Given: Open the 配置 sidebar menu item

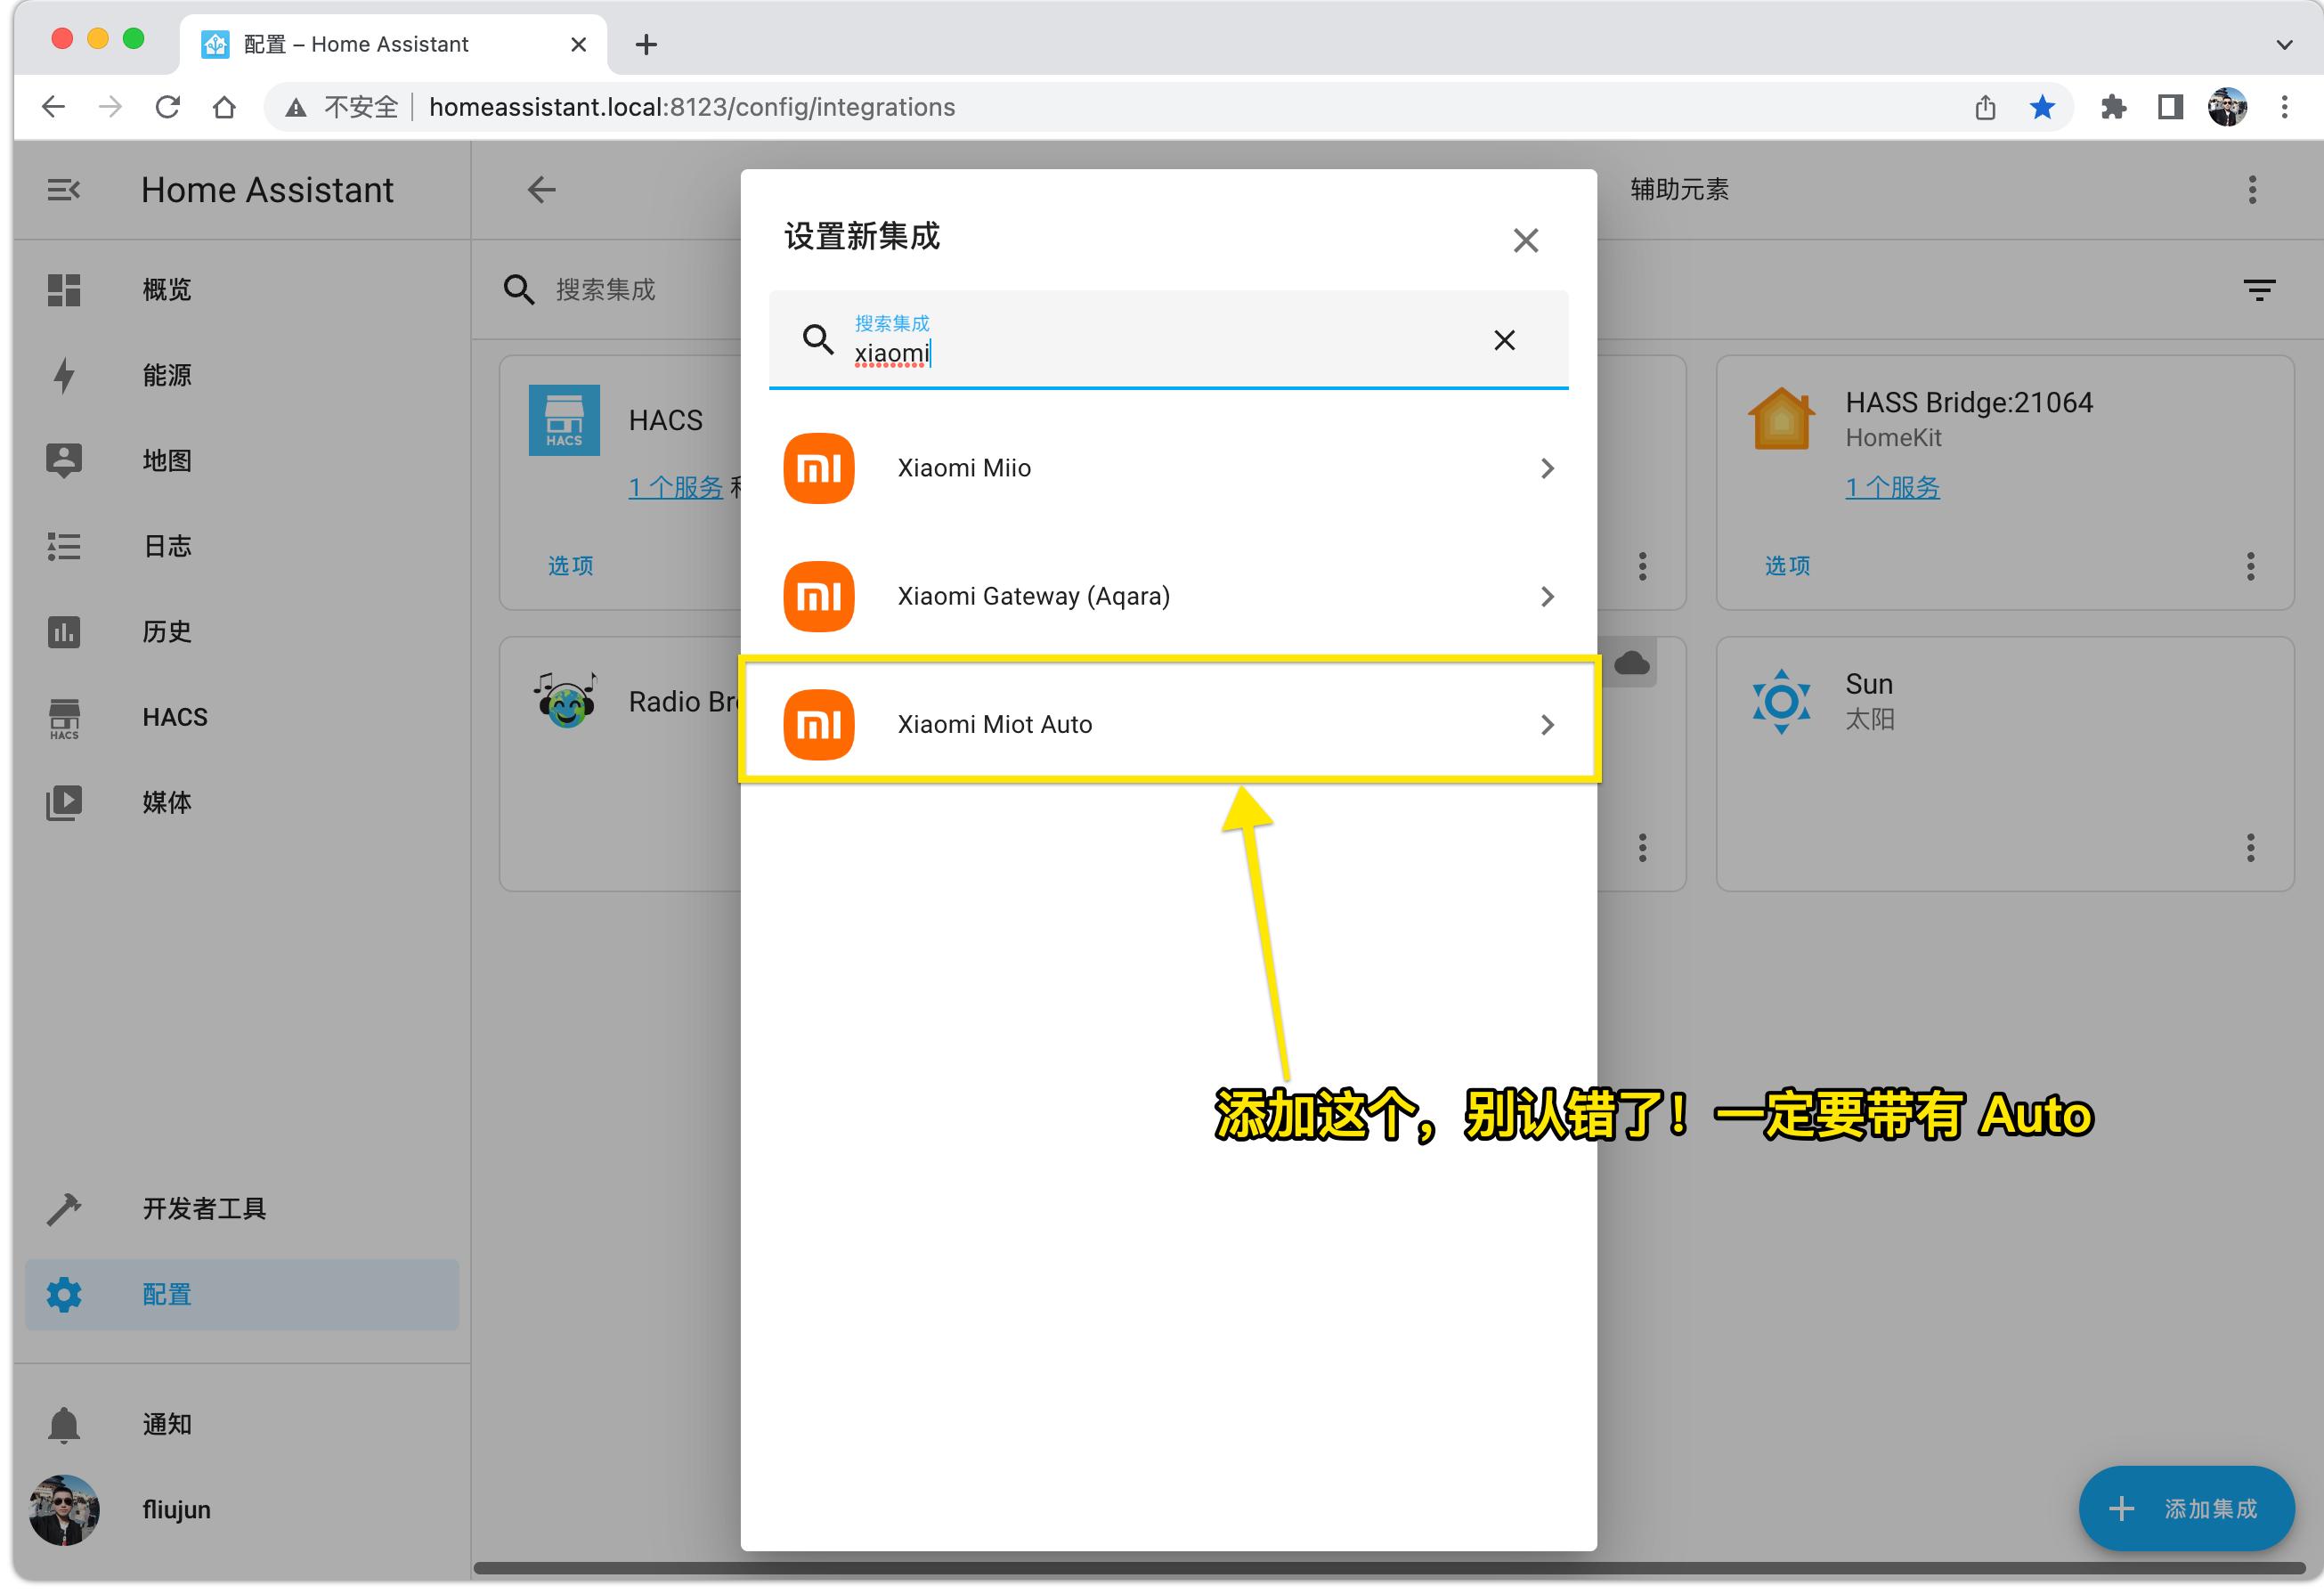Looking at the screenshot, I should (x=166, y=1294).
